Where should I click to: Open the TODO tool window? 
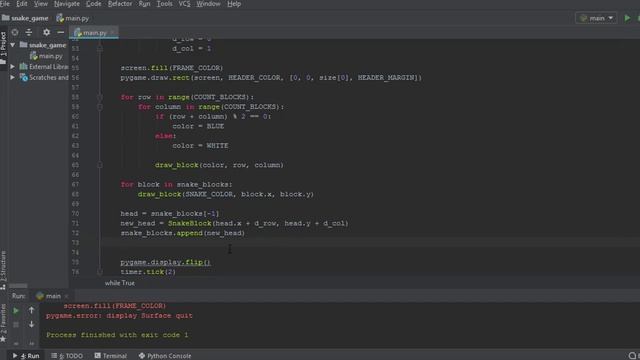[x=67, y=356]
